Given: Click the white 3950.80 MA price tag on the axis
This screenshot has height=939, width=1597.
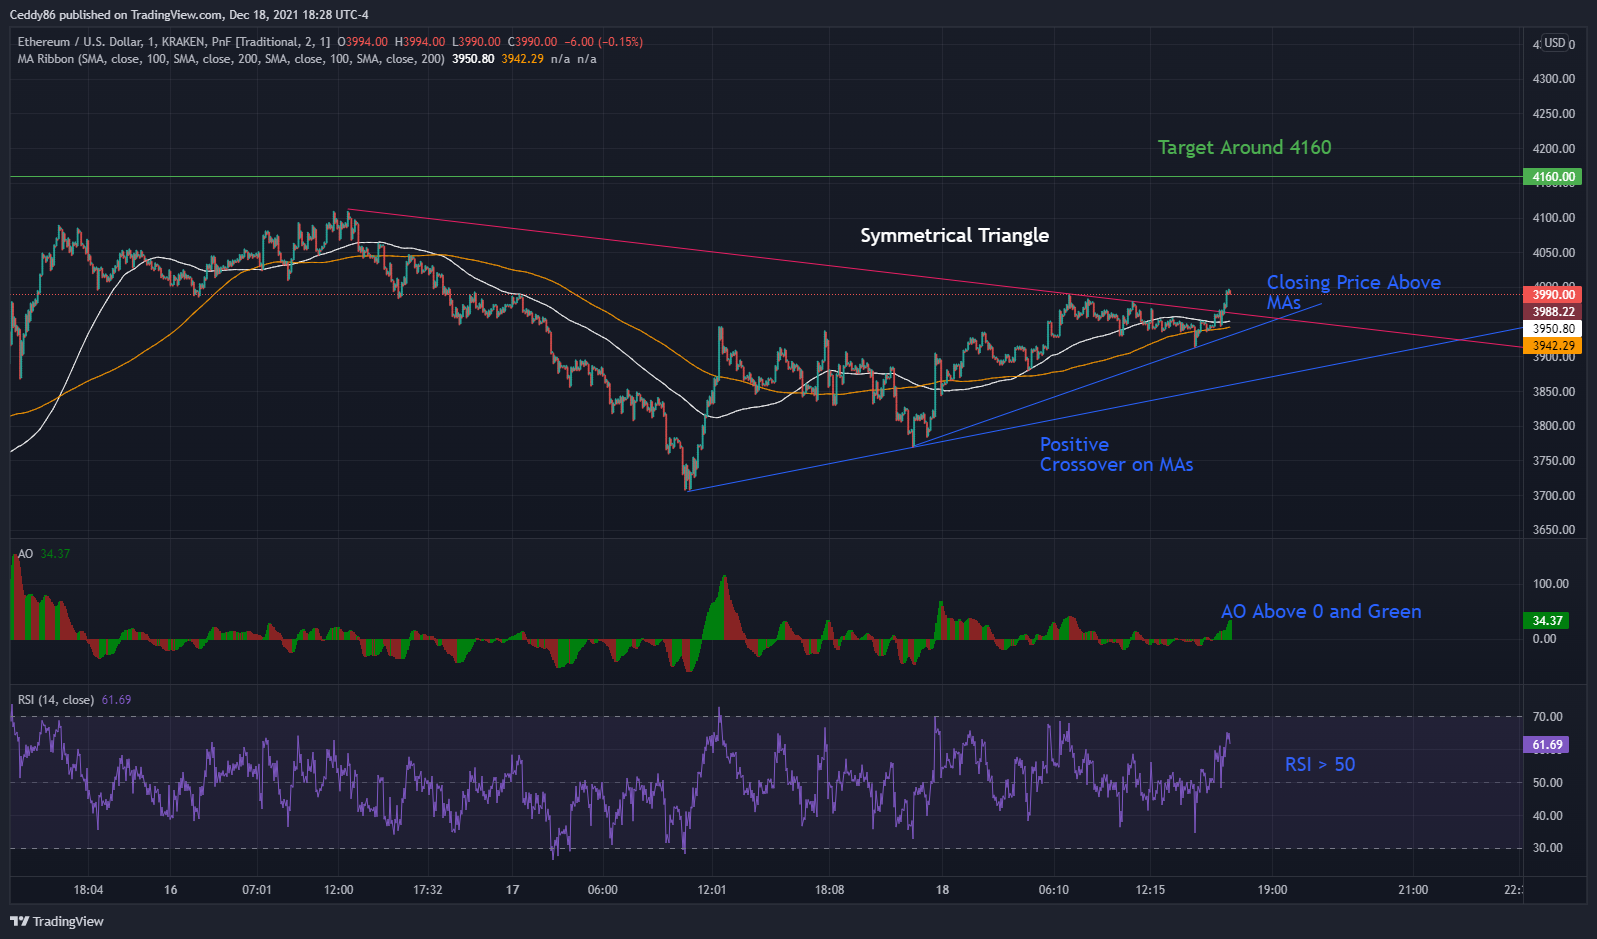Looking at the screenshot, I should coord(1552,329).
